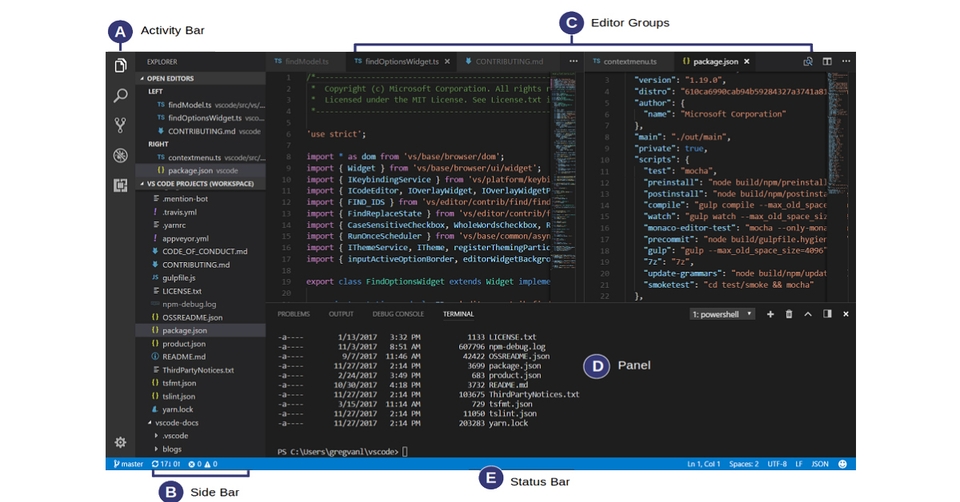Send feedback using the smiley icon

click(x=842, y=464)
